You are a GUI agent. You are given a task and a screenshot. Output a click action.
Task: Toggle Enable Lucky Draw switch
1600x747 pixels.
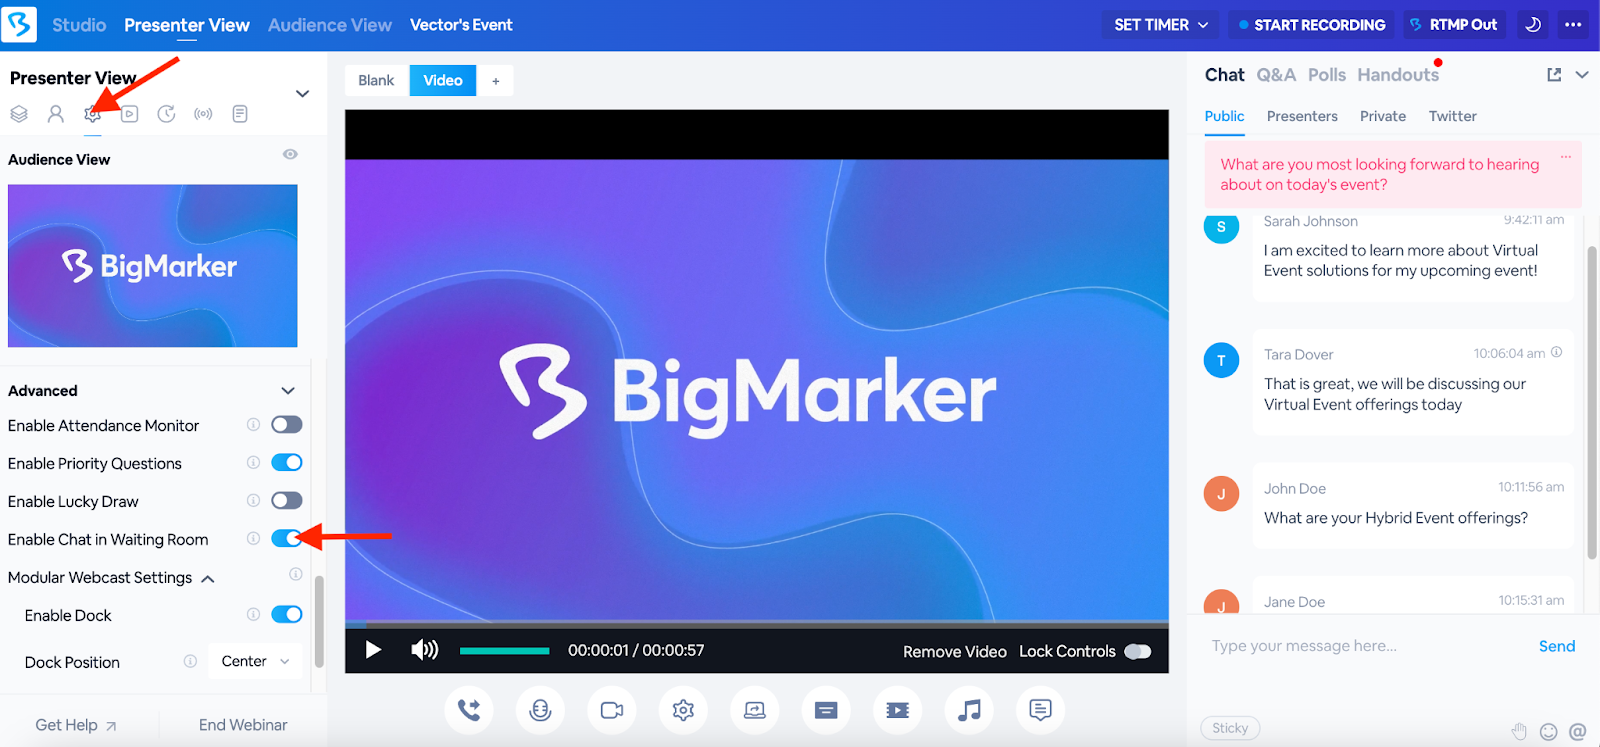pyautogui.click(x=287, y=500)
